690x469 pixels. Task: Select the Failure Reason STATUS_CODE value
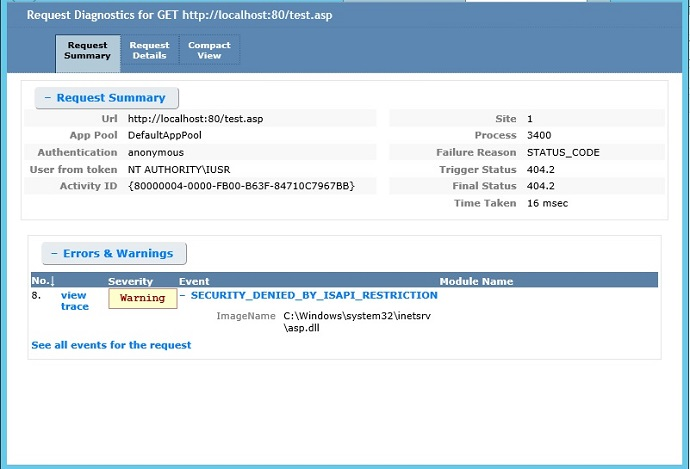(563, 152)
